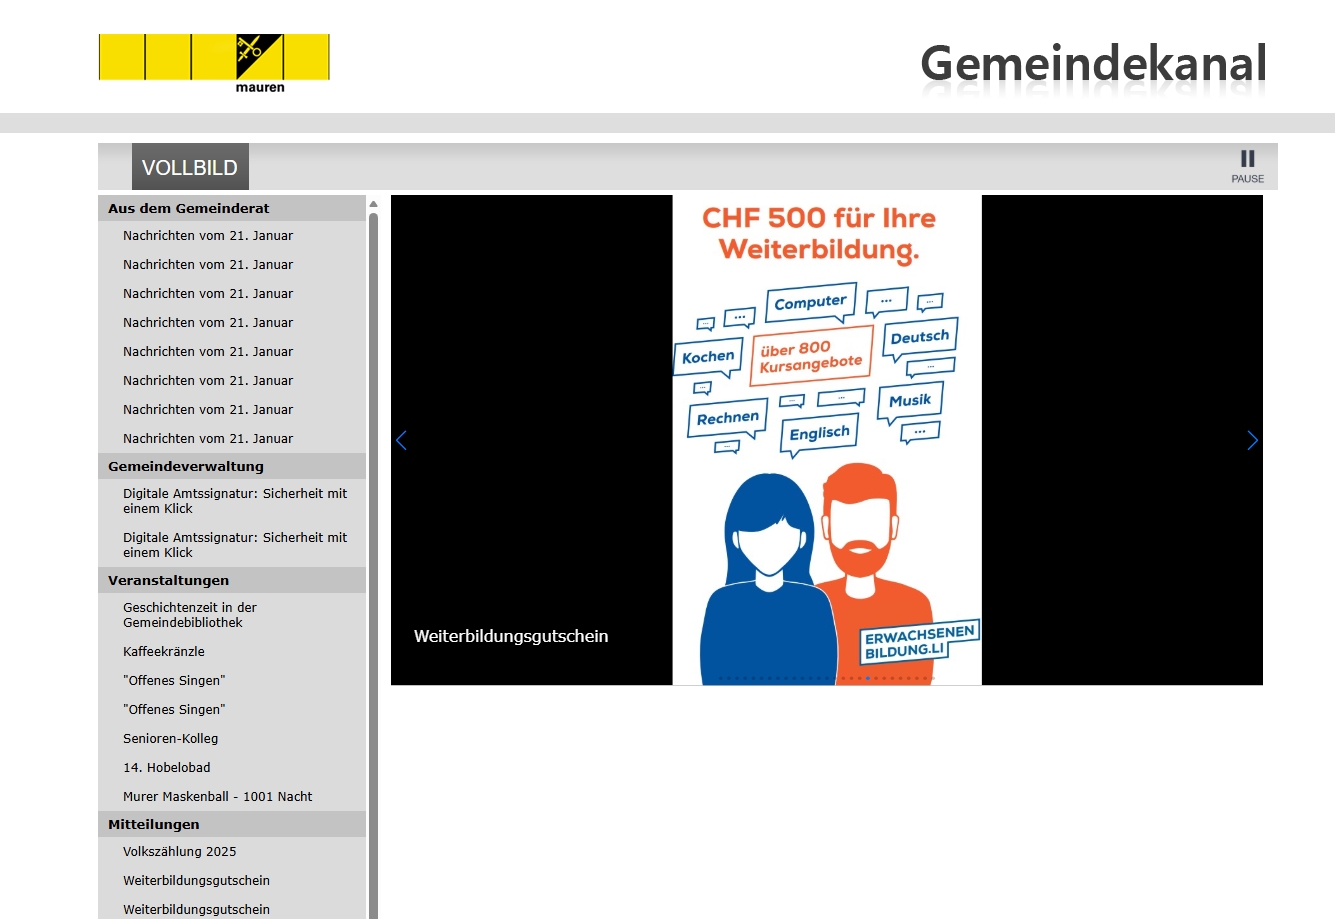Click the Mauren municipality logo

click(214, 63)
